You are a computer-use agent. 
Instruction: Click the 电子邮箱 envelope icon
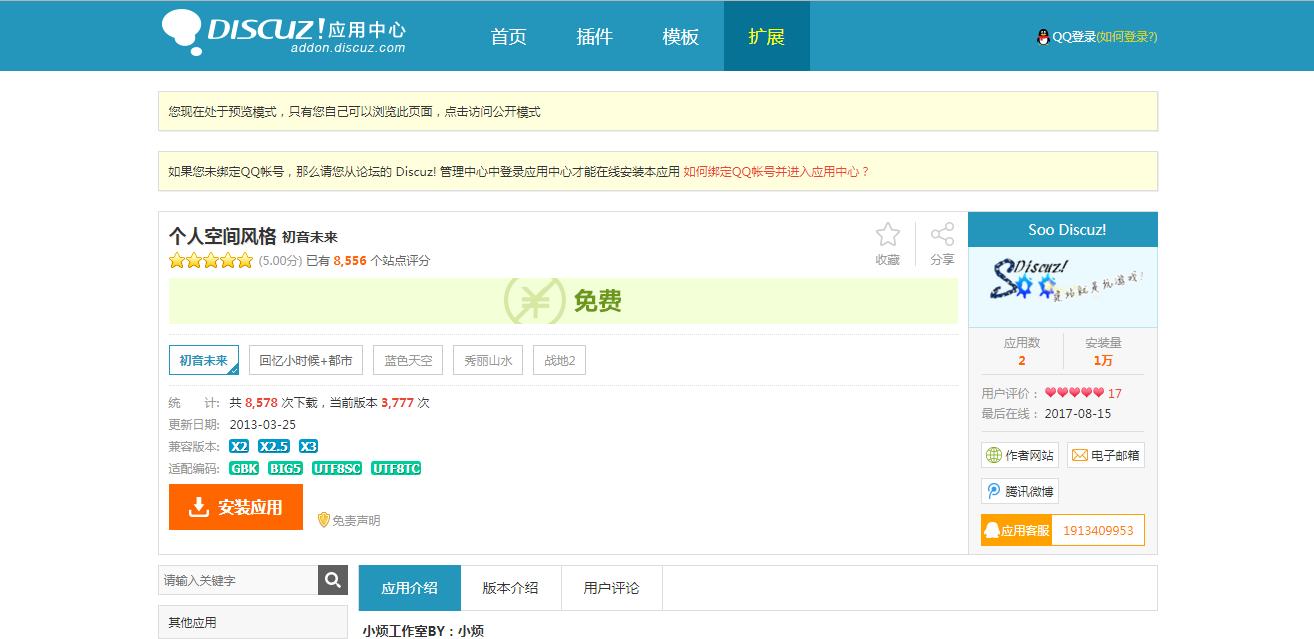pos(1079,455)
